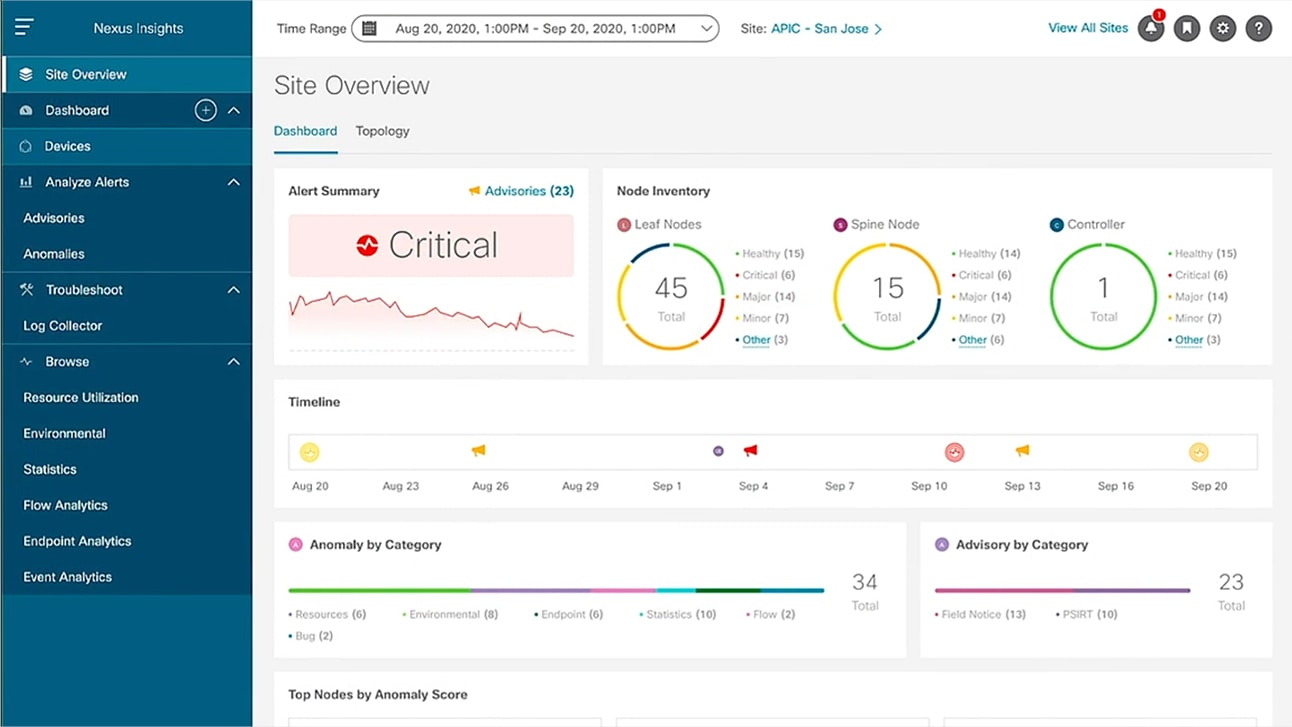Click the timeline marker near Sep 10
Image resolution: width=1292 pixels, height=727 pixels.
pos(954,452)
